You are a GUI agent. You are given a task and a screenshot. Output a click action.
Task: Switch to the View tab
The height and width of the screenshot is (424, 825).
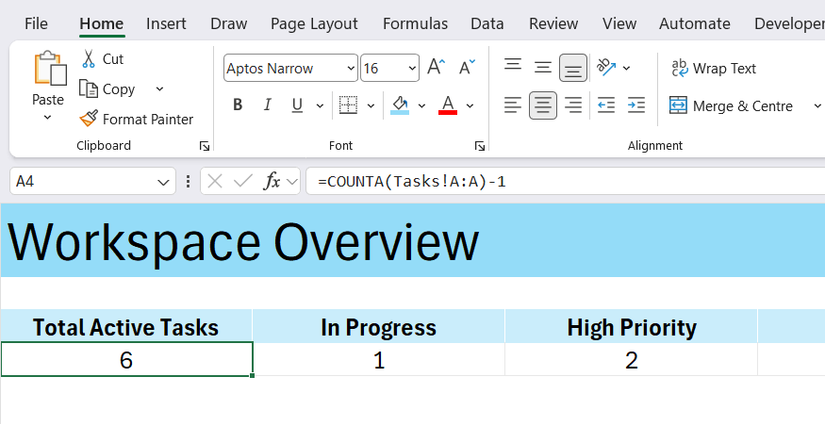tap(619, 24)
